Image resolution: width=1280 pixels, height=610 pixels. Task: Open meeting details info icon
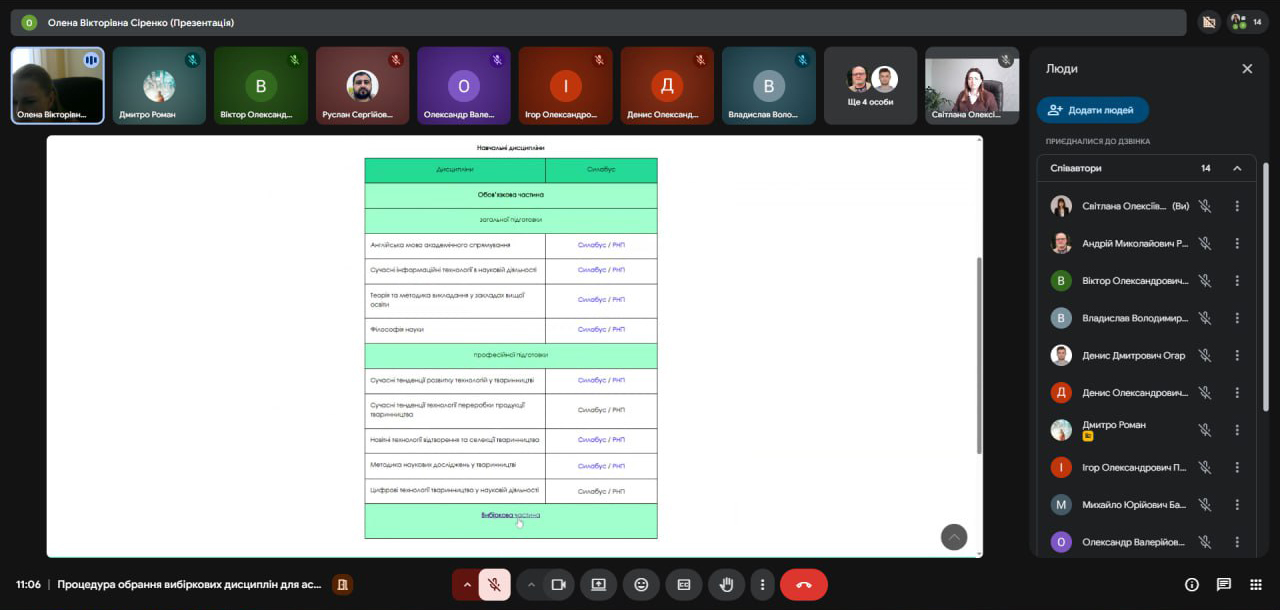1191,585
